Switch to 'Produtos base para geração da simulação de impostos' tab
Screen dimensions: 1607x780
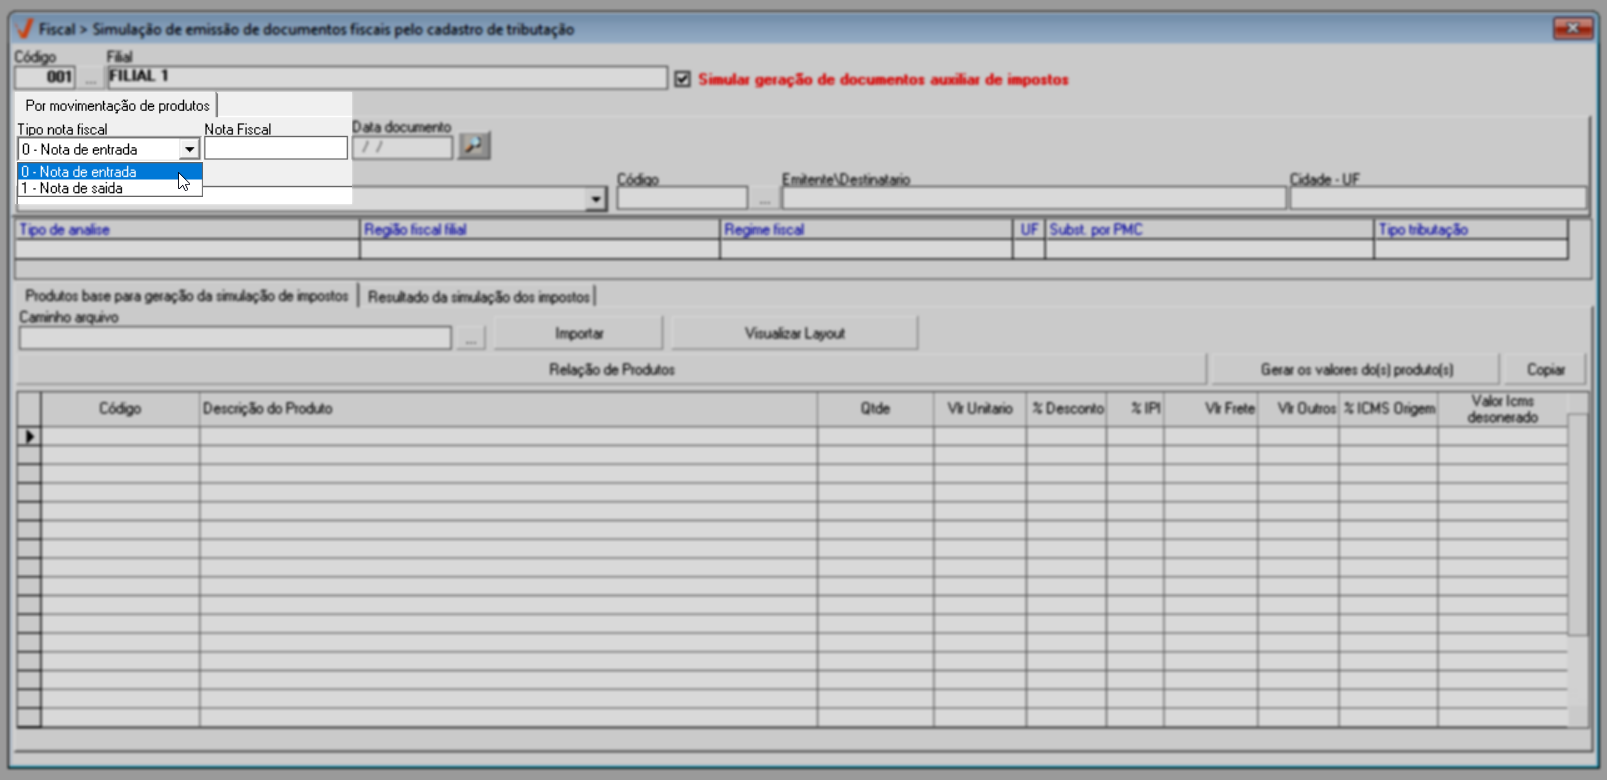[187, 296]
